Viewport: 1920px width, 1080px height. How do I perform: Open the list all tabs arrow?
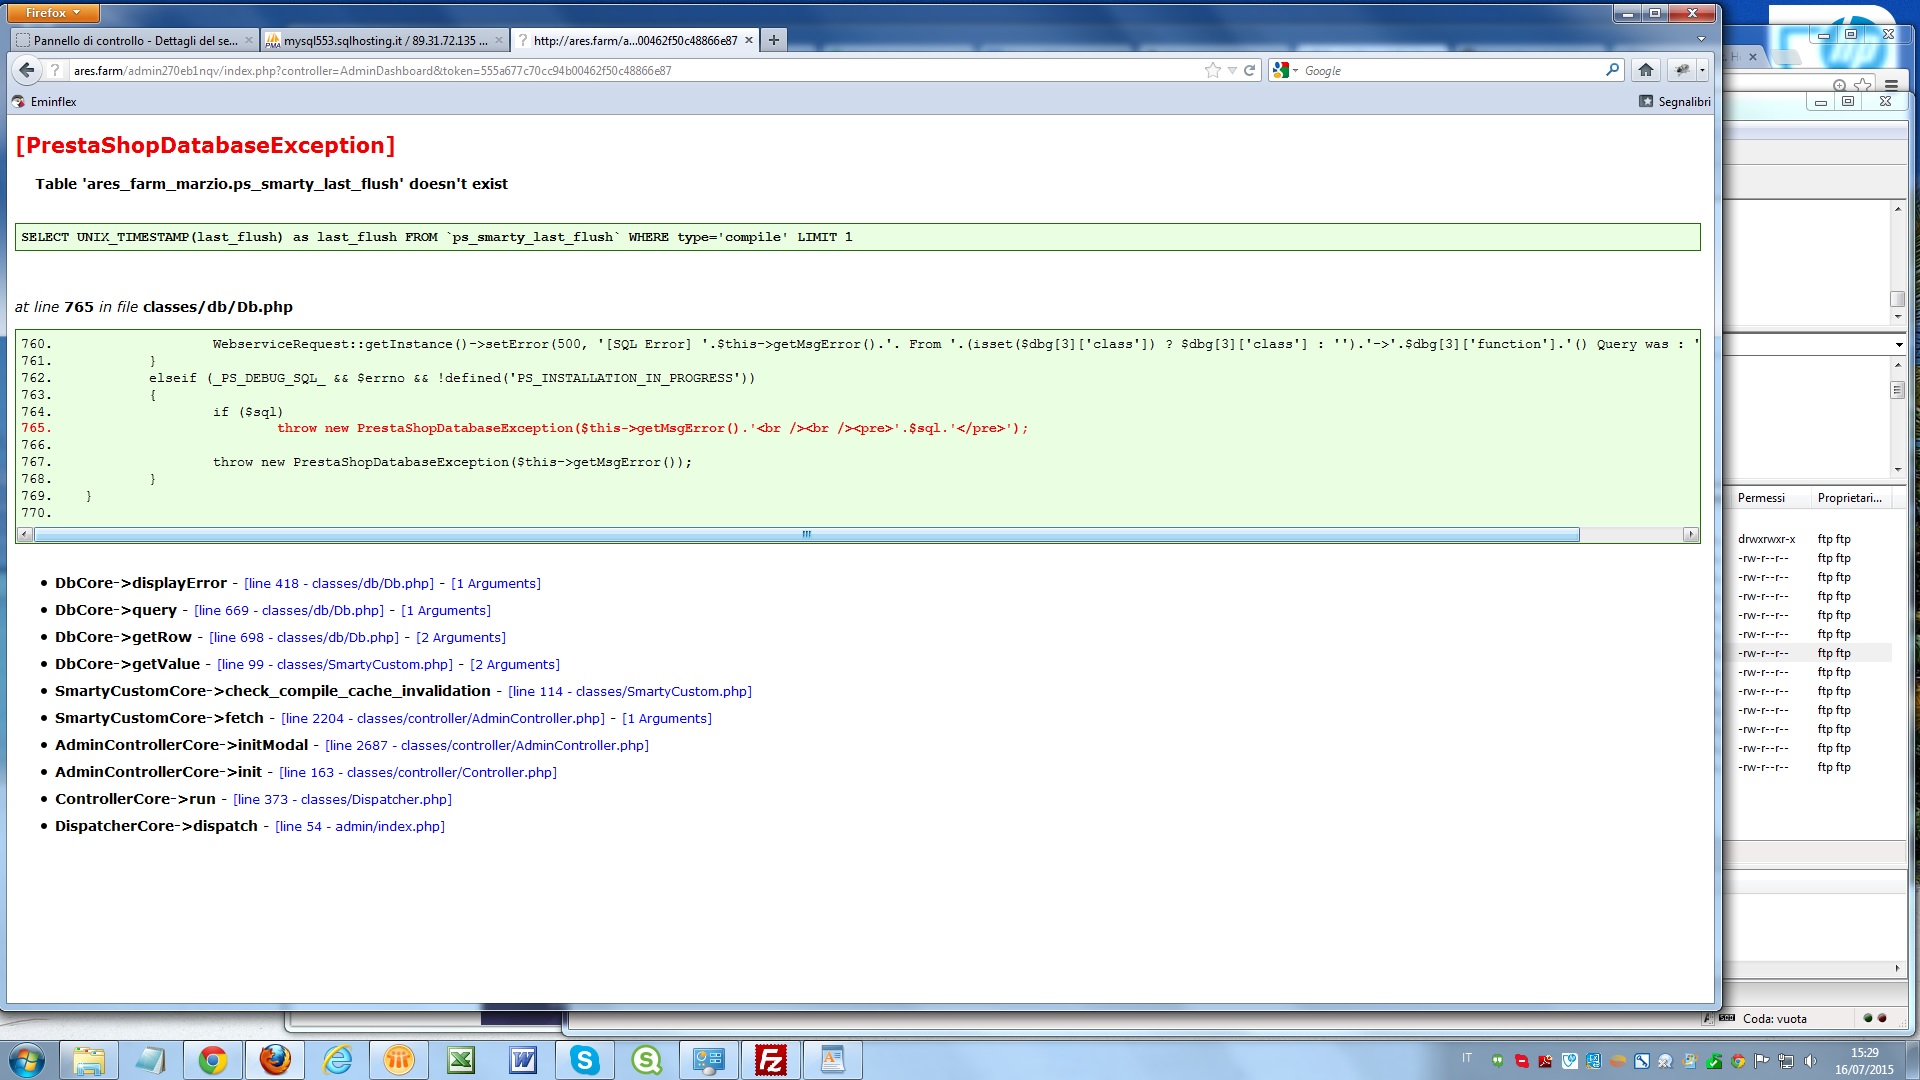click(1701, 39)
